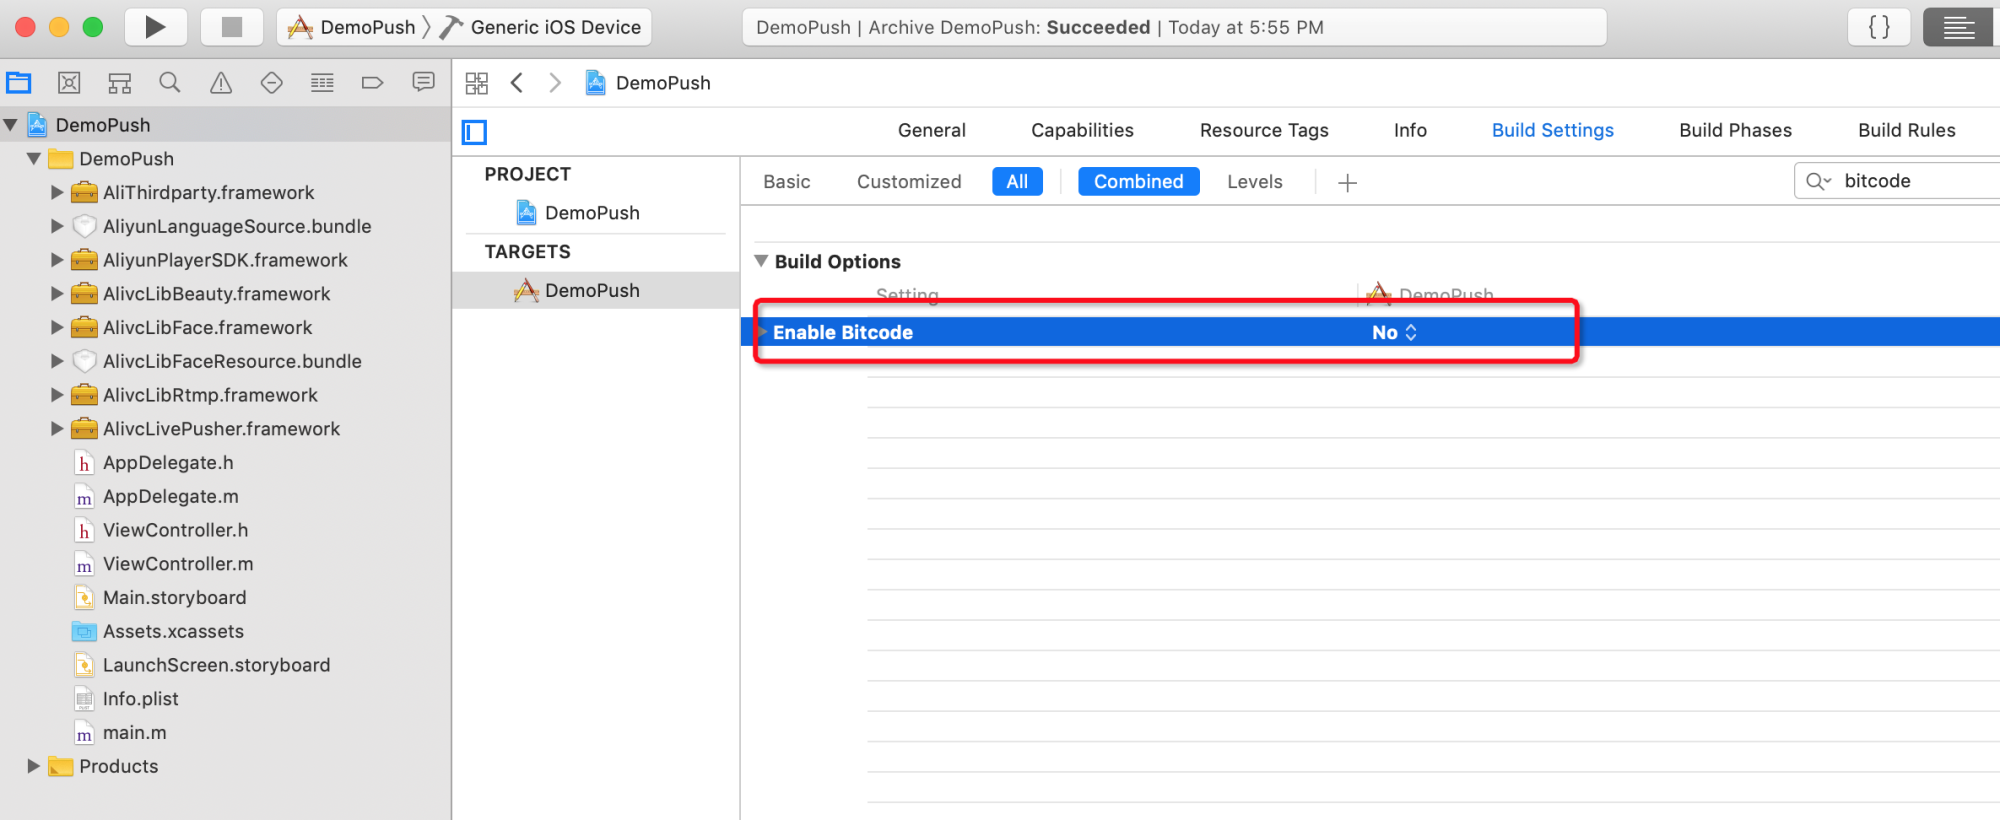Viewport: 2000px width, 820px height.
Task: Collapse the Build Options section
Action: click(761, 261)
